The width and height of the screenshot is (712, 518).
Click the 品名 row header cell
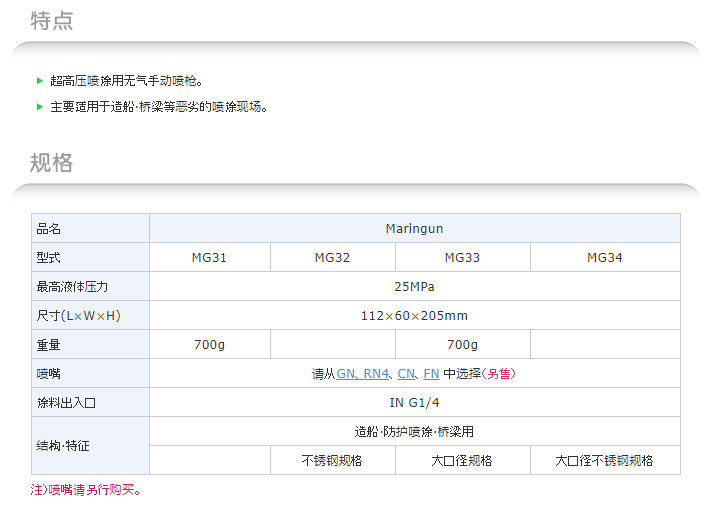90,228
